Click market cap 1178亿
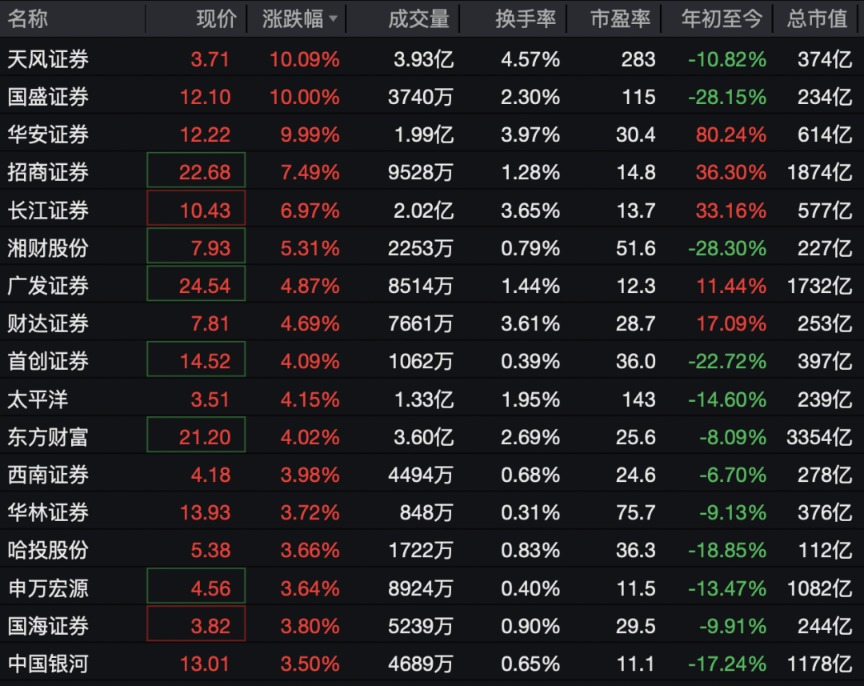Viewport: 864px width, 686px height. pos(819,665)
